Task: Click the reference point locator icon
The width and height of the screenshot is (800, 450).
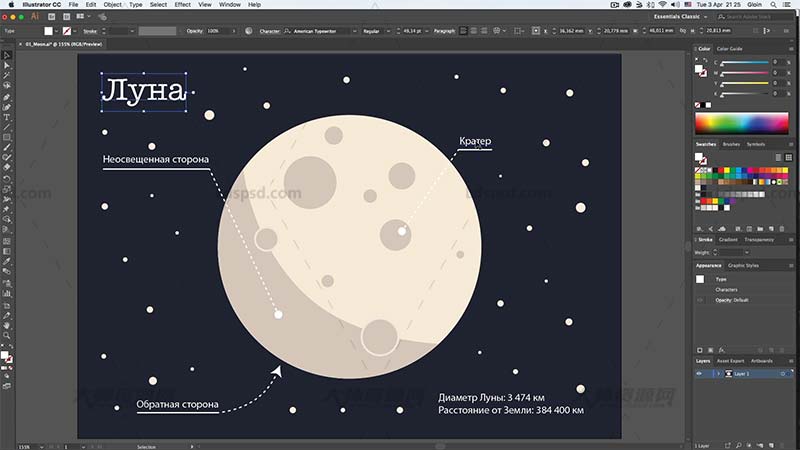Action: (x=536, y=31)
